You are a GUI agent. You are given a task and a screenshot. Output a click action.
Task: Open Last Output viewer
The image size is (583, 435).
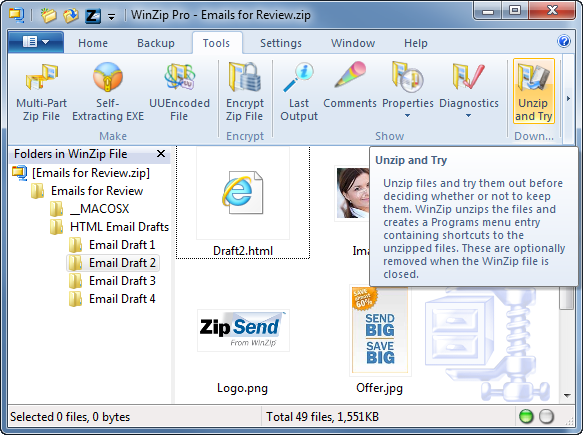pyautogui.click(x=299, y=92)
